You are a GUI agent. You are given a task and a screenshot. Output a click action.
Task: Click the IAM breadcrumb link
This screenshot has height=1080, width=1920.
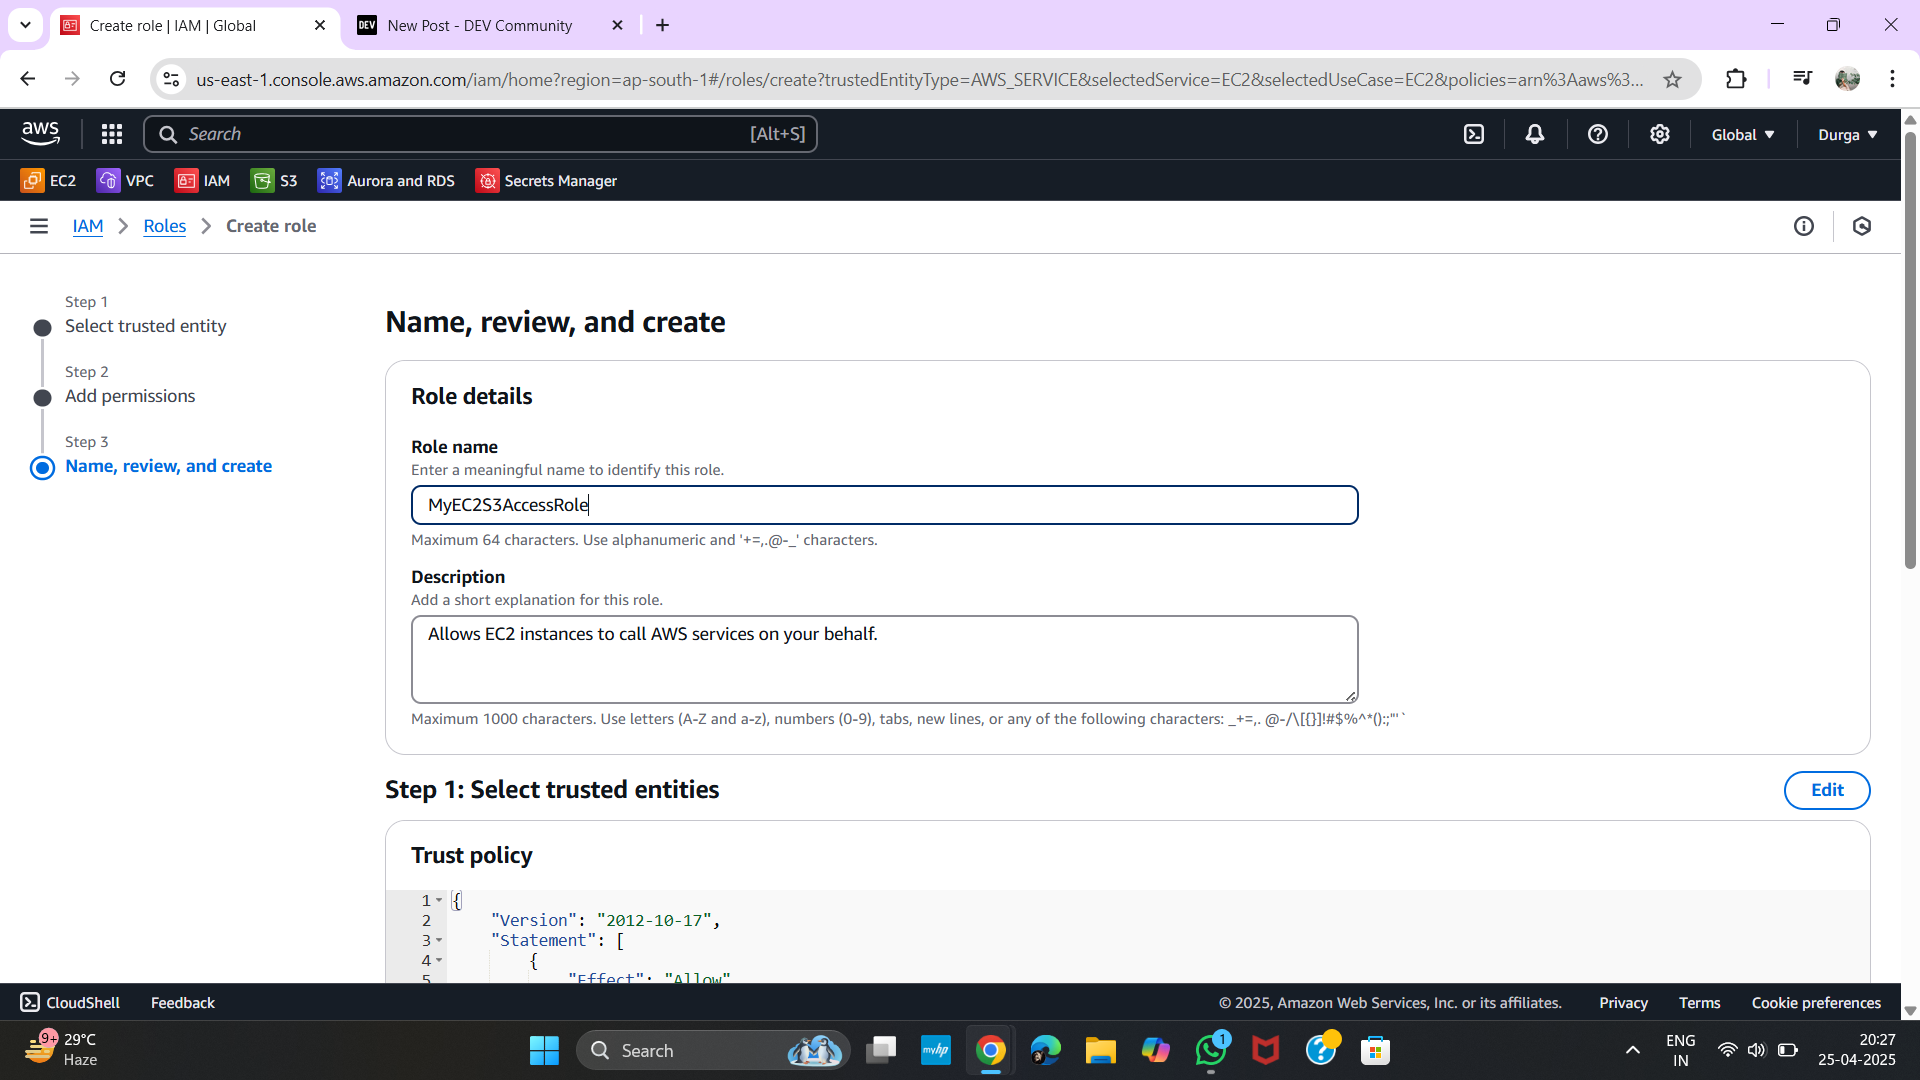pyautogui.click(x=88, y=226)
